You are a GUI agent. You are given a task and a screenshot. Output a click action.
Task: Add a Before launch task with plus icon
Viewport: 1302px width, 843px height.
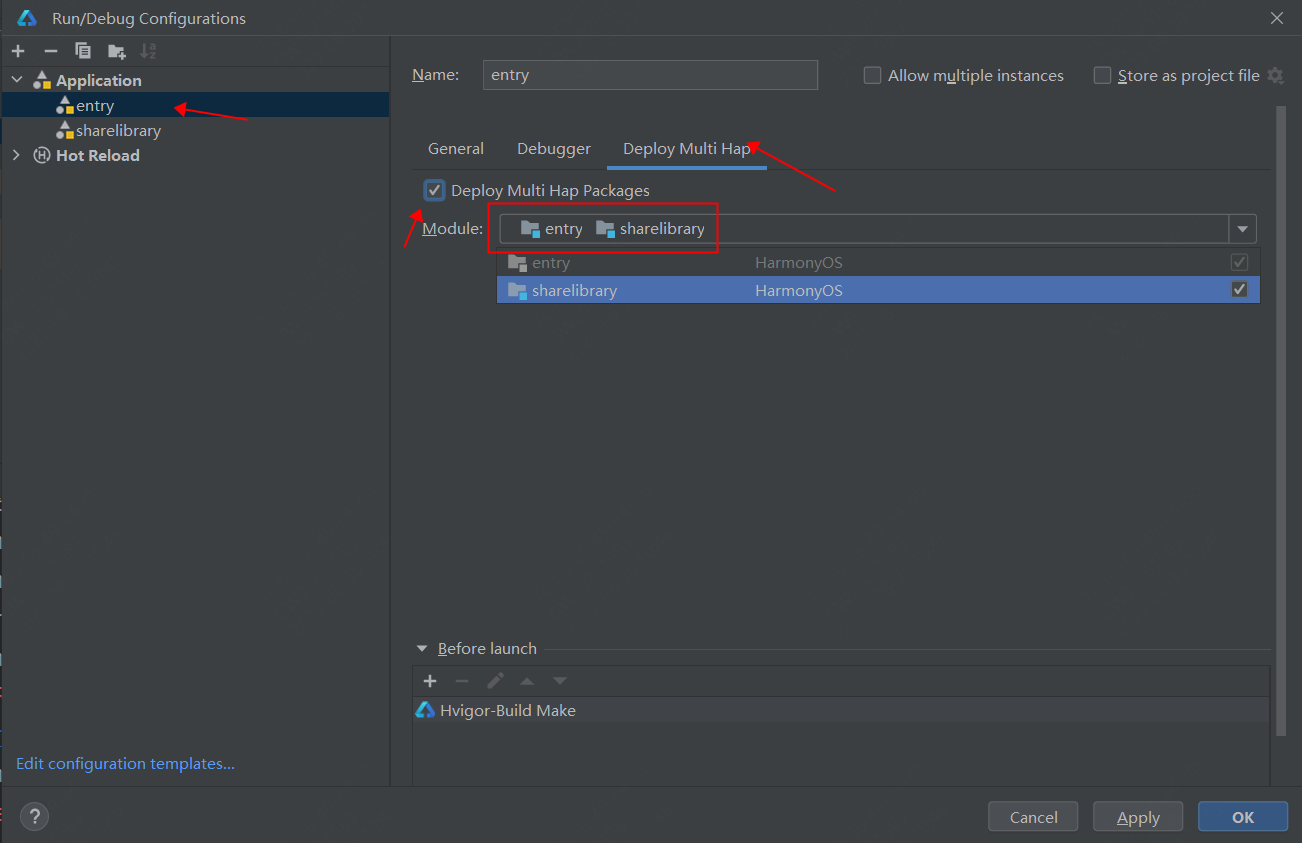(x=430, y=681)
